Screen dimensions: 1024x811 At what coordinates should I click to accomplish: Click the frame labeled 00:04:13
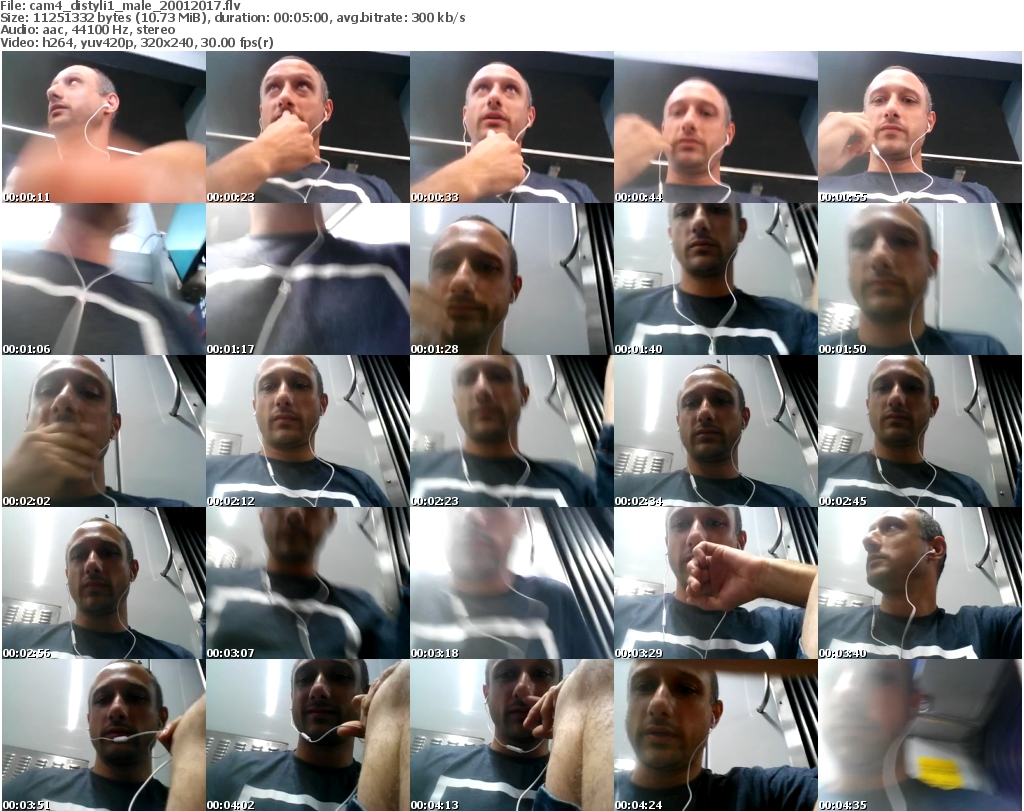click(511, 735)
